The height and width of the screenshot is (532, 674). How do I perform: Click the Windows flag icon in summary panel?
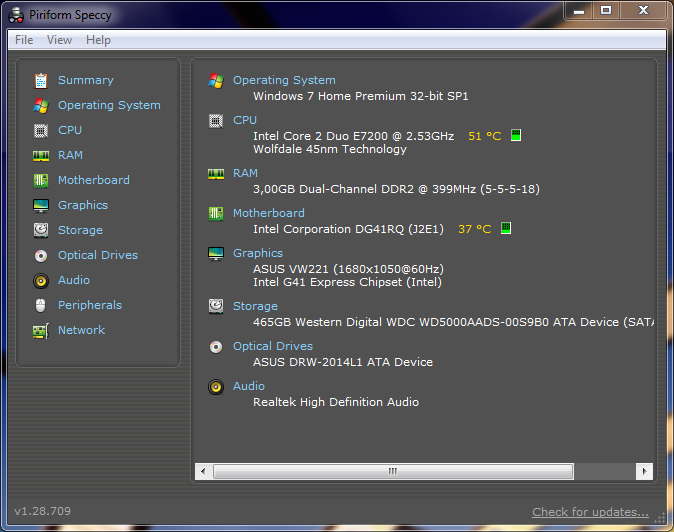click(x=216, y=80)
